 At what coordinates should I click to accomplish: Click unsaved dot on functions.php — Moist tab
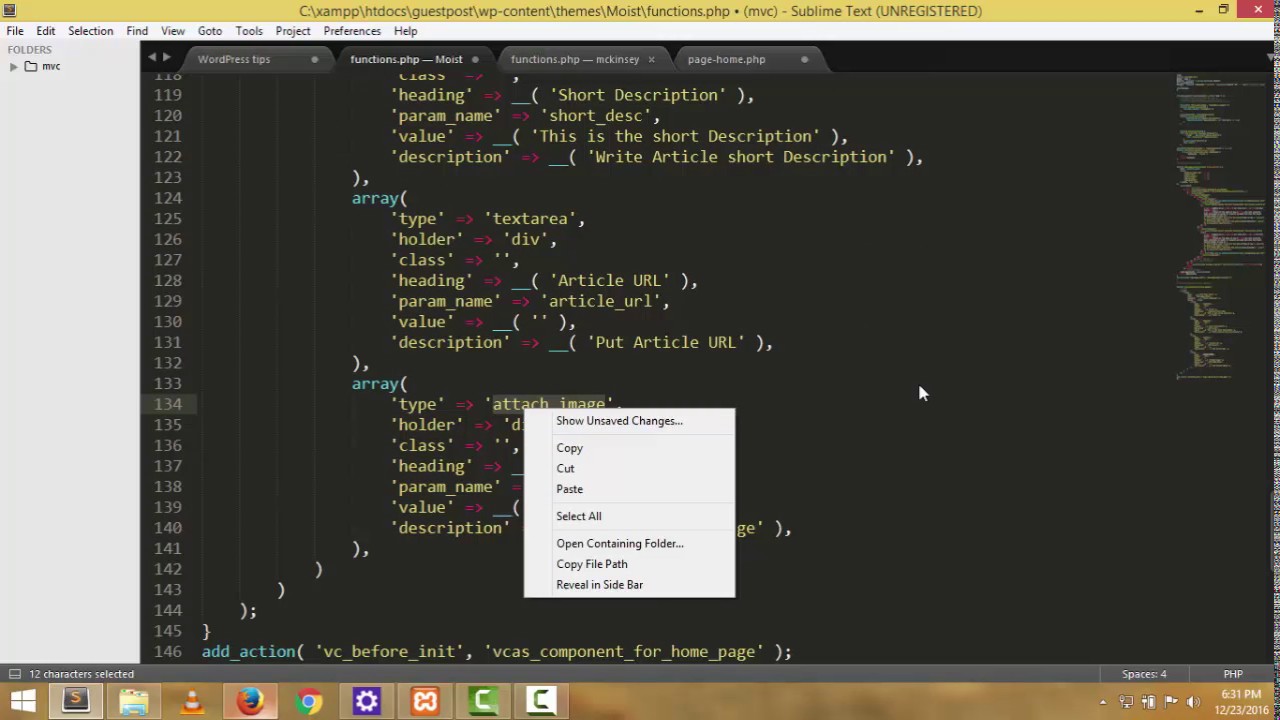[475, 59]
